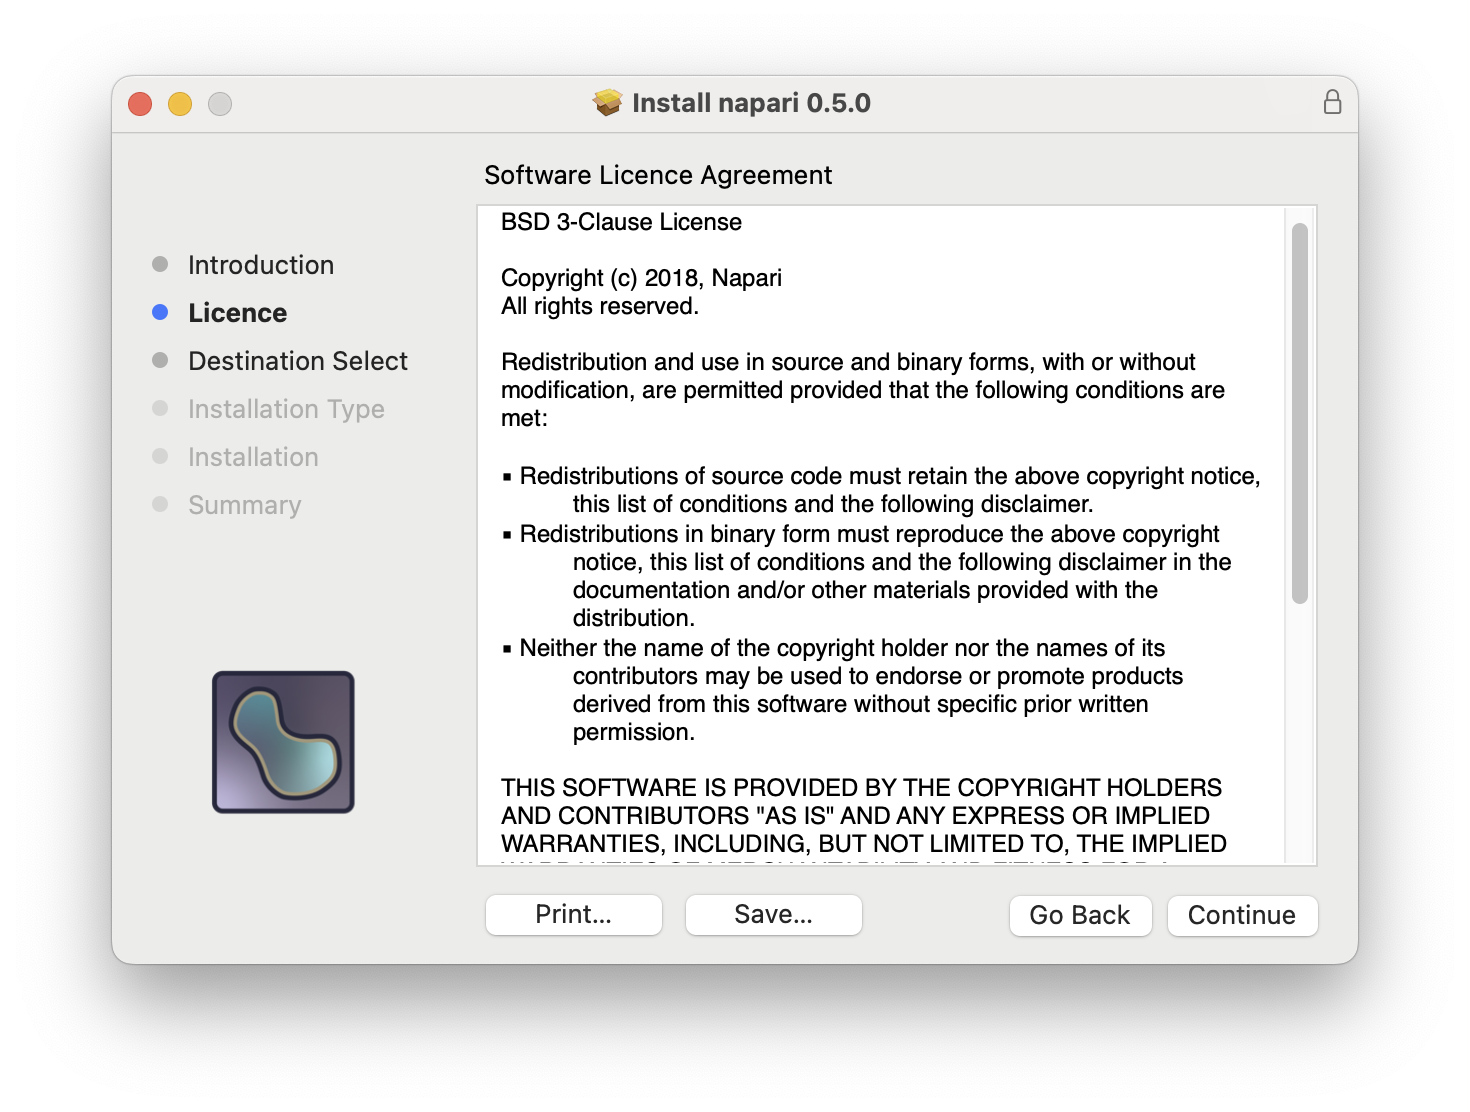Click Continue to accept the licence
The width and height of the screenshot is (1470, 1112).
click(x=1242, y=915)
